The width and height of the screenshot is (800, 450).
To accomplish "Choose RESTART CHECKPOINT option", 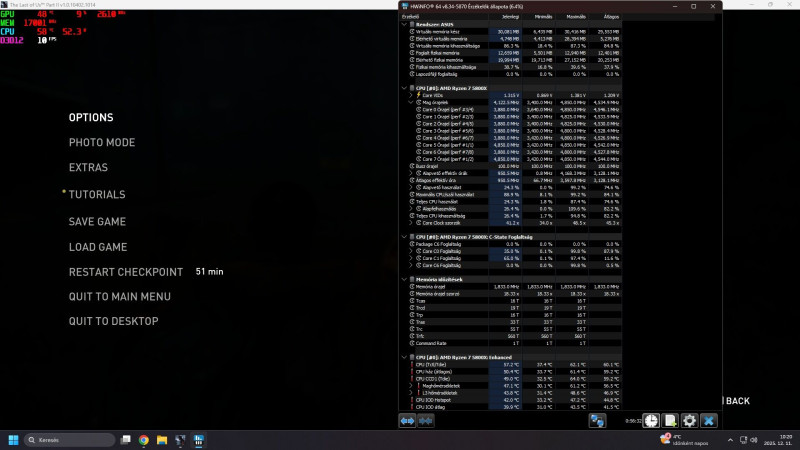I will (x=126, y=272).
